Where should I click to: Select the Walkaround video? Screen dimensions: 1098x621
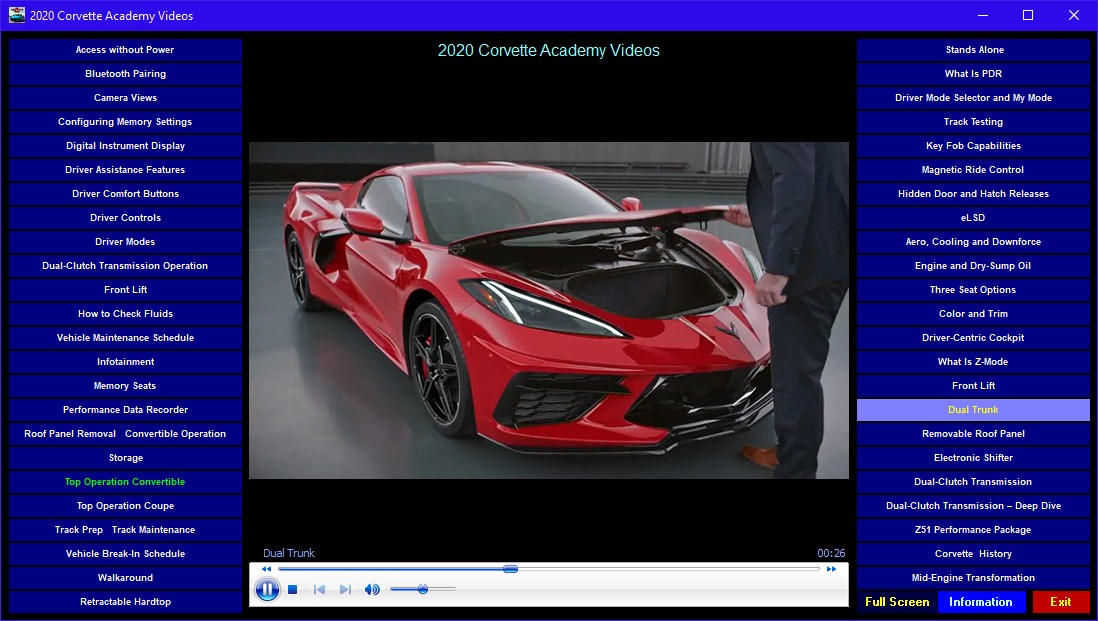pos(125,578)
